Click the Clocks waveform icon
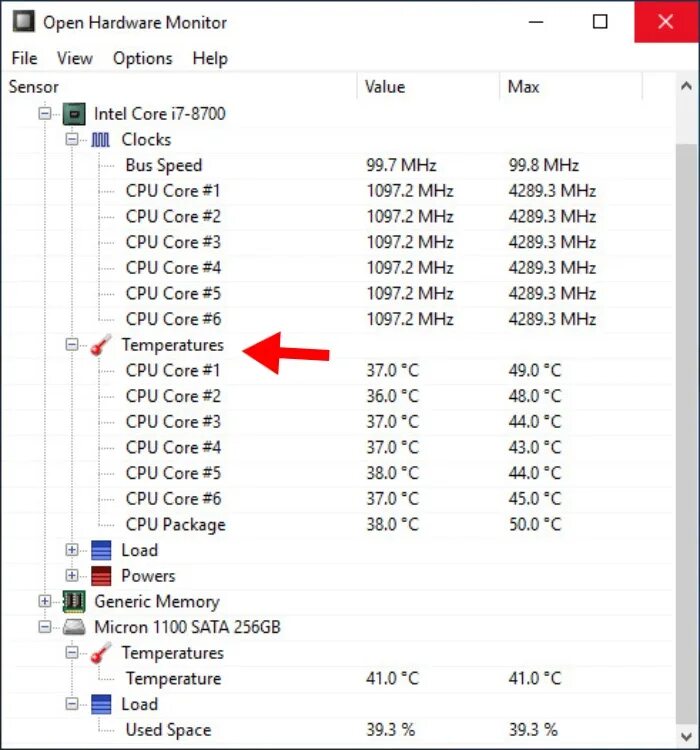Viewport: 700px width, 750px height. (x=100, y=140)
